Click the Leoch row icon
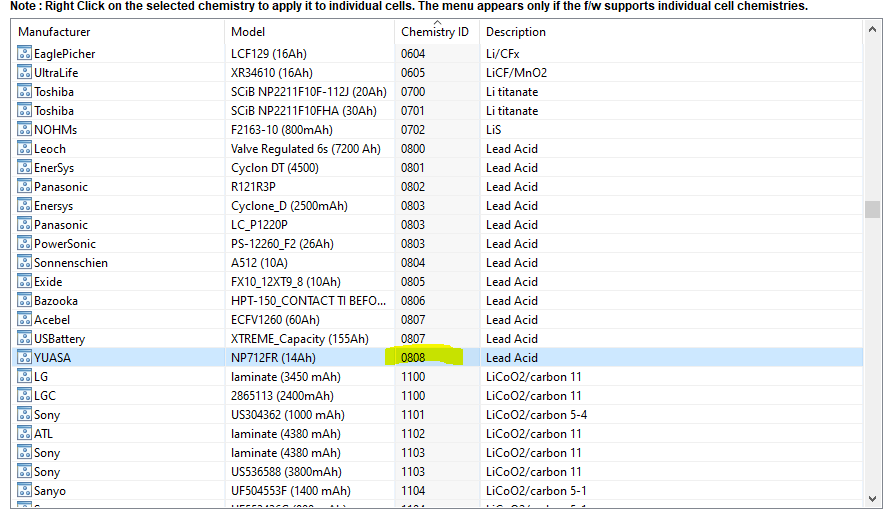This screenshot has height=520, width=892. 24,148
